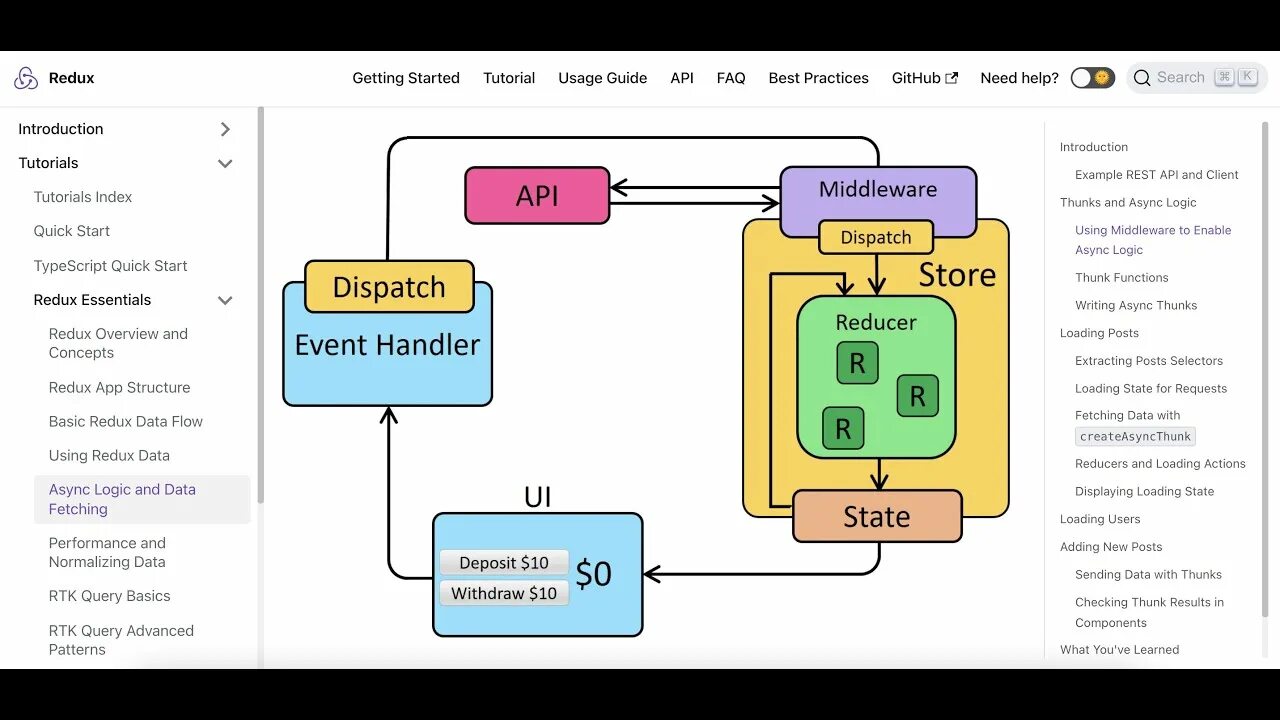The width and height of the screenshot is (1280, 720).
Task: Expand the Introduction sidebar section
Action: 225,129
